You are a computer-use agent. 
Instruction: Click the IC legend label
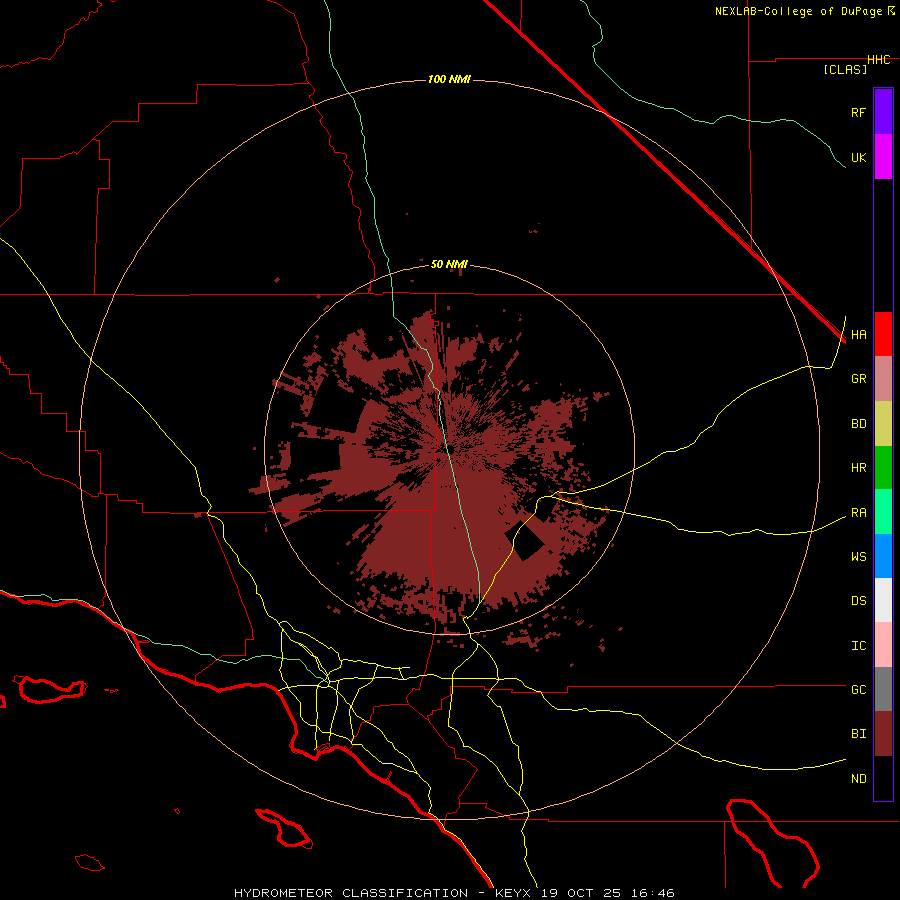[858, 646]
